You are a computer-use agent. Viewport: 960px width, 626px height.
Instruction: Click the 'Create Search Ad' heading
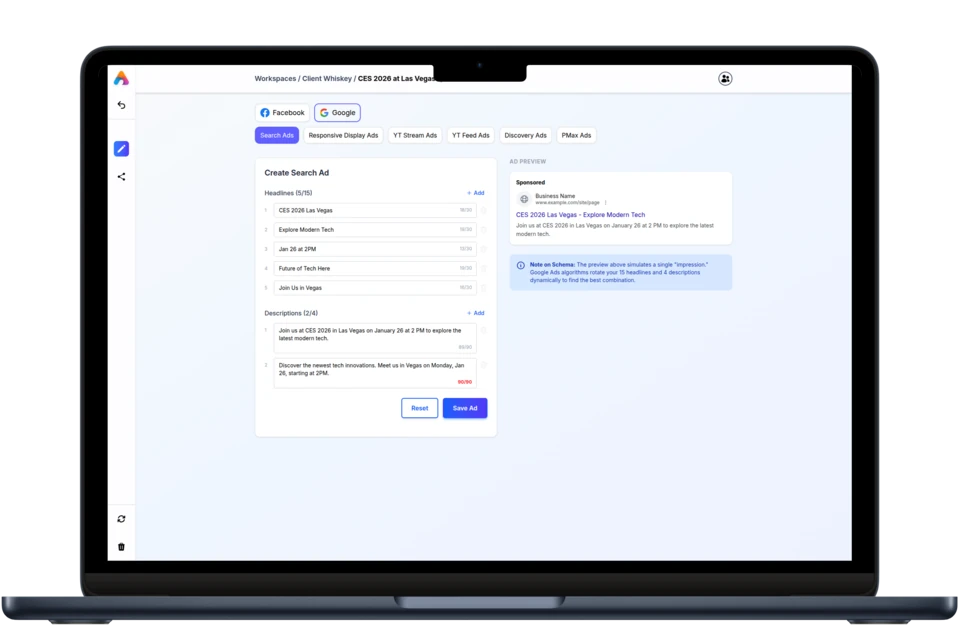point(296,173)
